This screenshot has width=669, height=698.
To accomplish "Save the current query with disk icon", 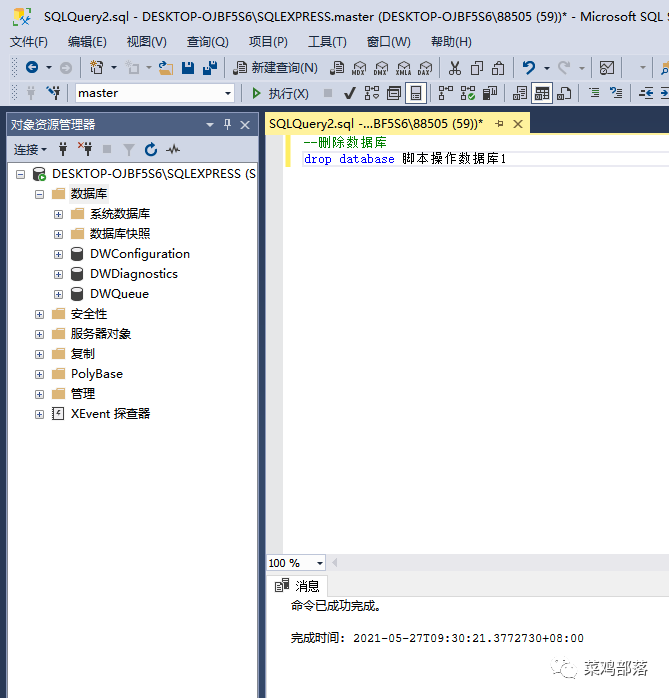I will tap(188, 68).
